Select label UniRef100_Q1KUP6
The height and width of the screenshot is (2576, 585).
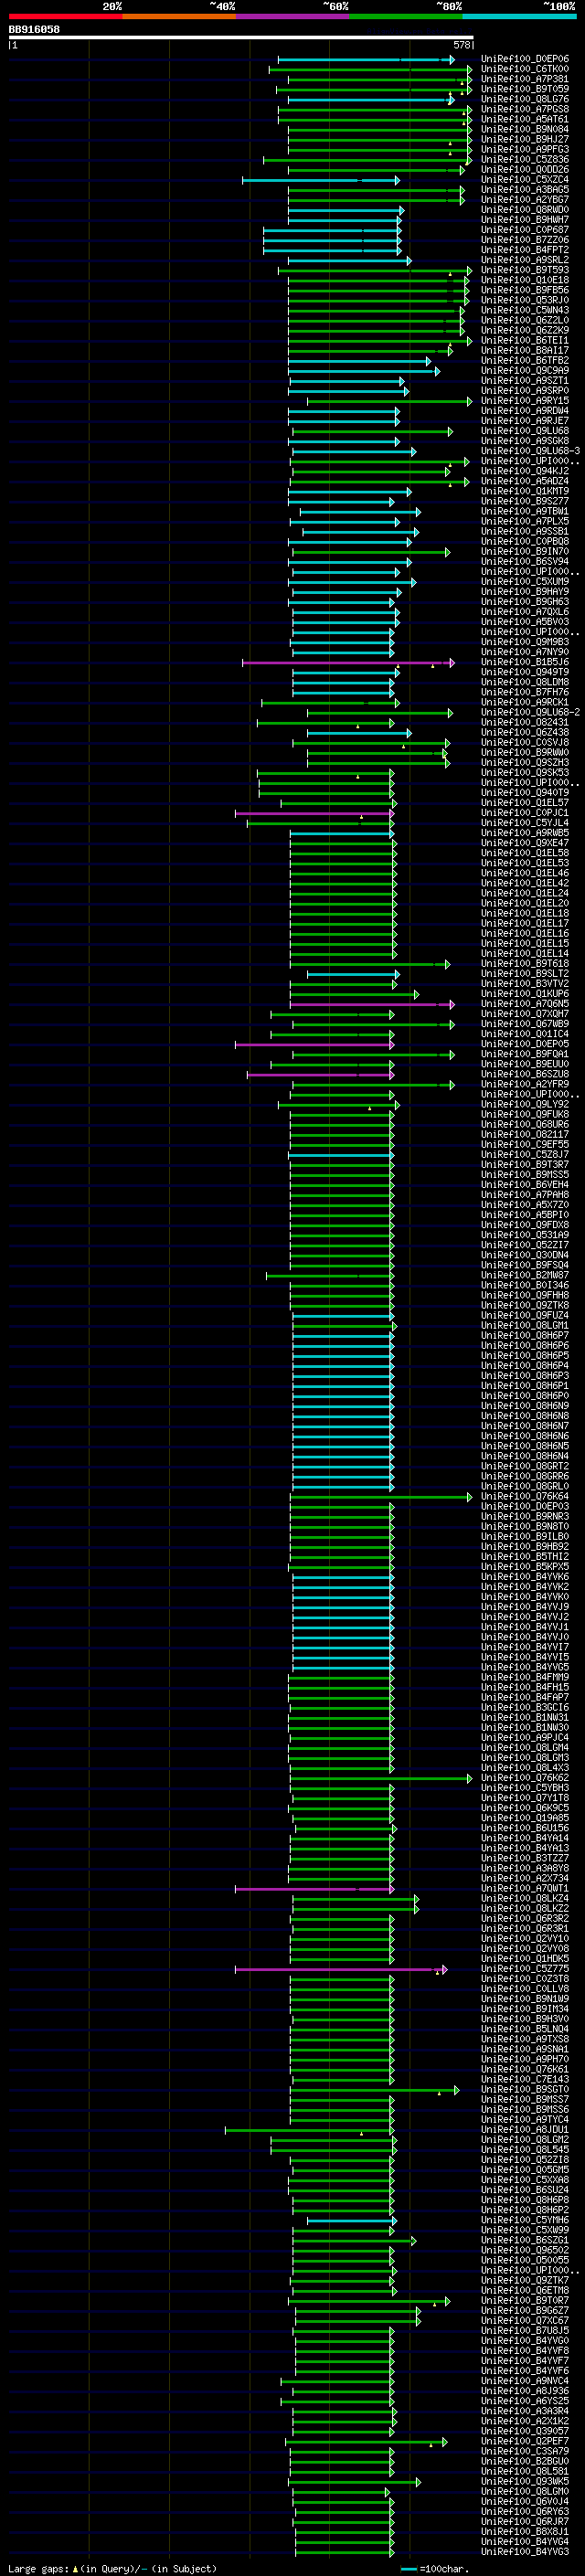point(524,994)
